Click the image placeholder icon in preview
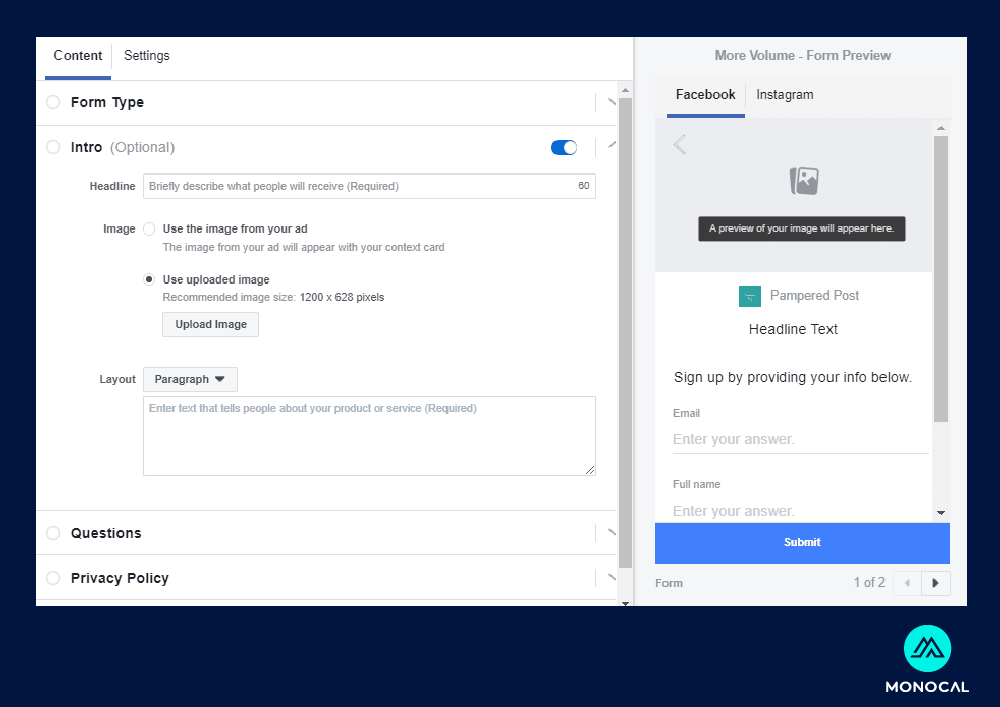 click(804, 181)
